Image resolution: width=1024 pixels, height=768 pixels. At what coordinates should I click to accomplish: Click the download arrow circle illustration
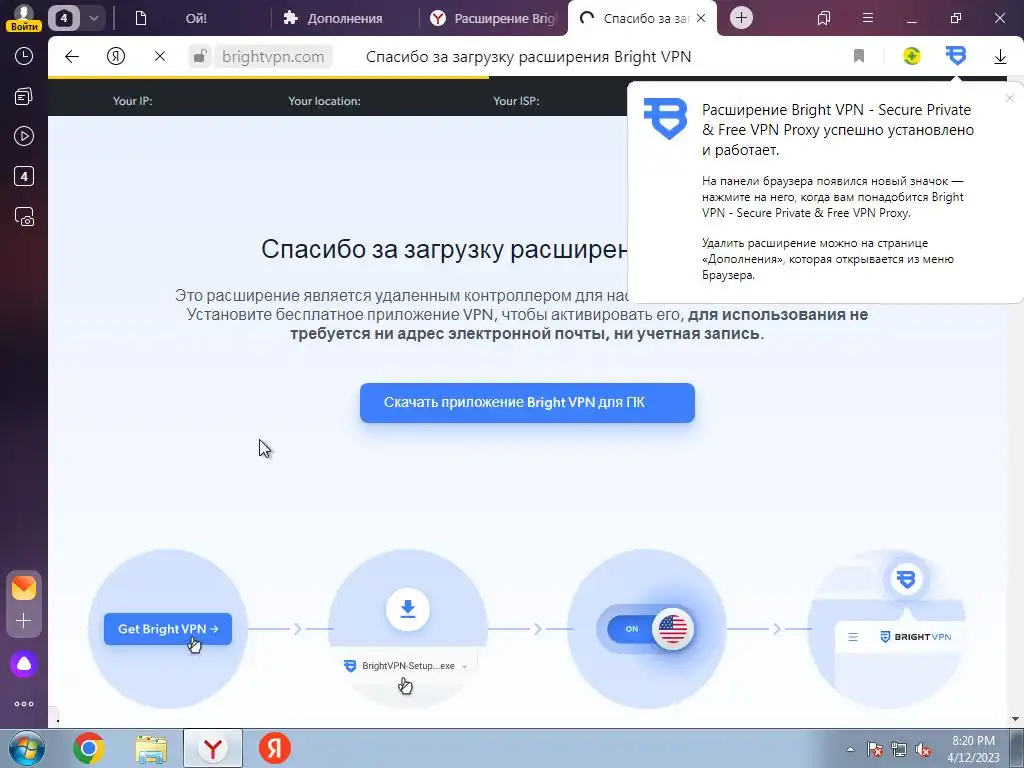tap(408, 609)
